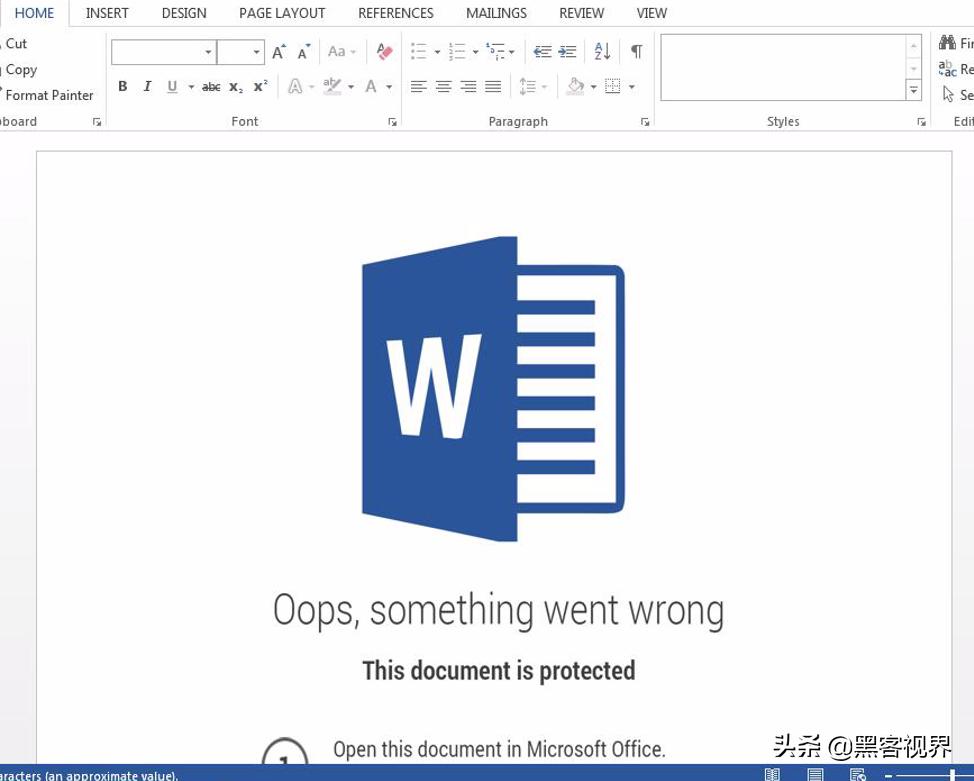974x781 pixels.
Task: Click the Decrease Indent icon
Action: 542,52
